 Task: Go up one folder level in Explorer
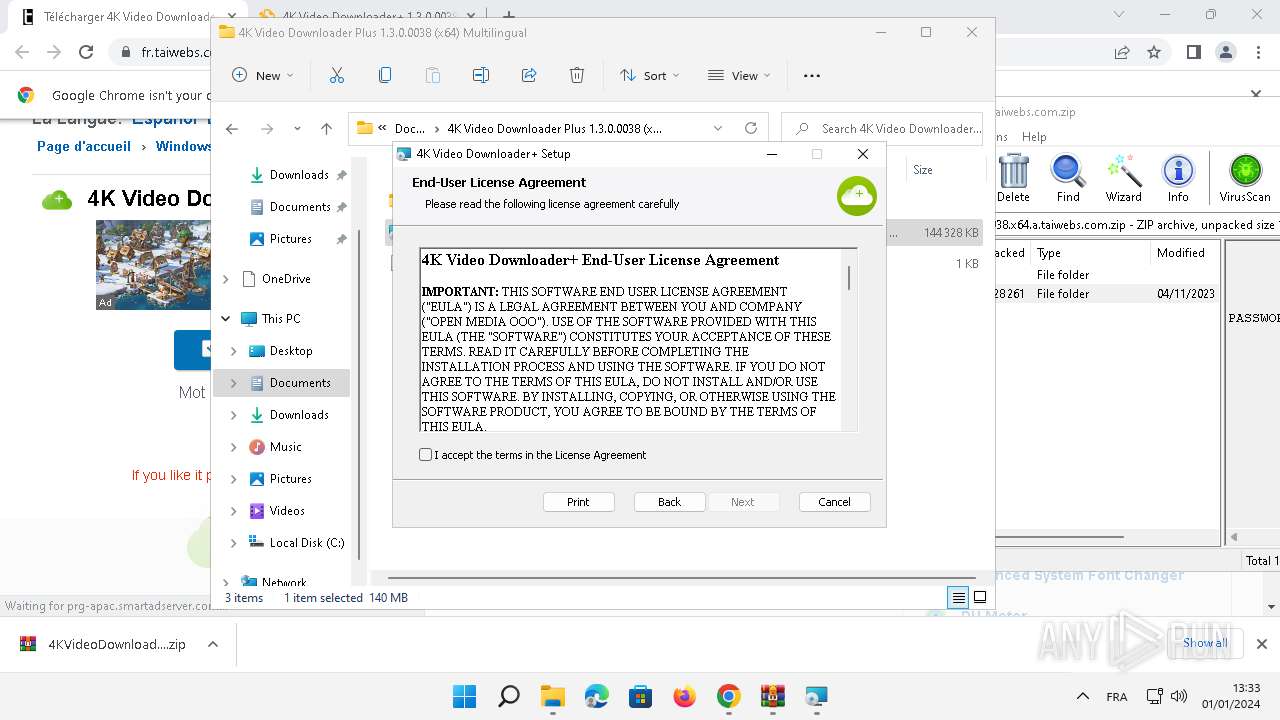(x=326, y=128)
